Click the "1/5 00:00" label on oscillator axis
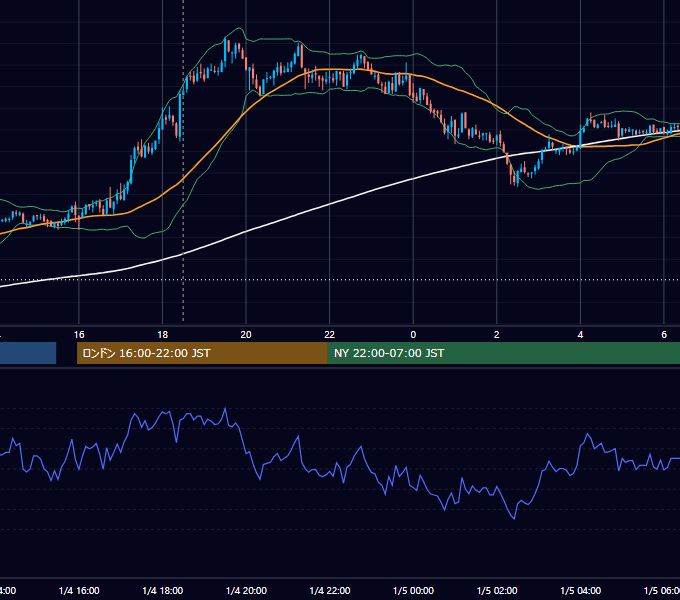The height and width of the screenshot is (600, 680). click(413, 590)
